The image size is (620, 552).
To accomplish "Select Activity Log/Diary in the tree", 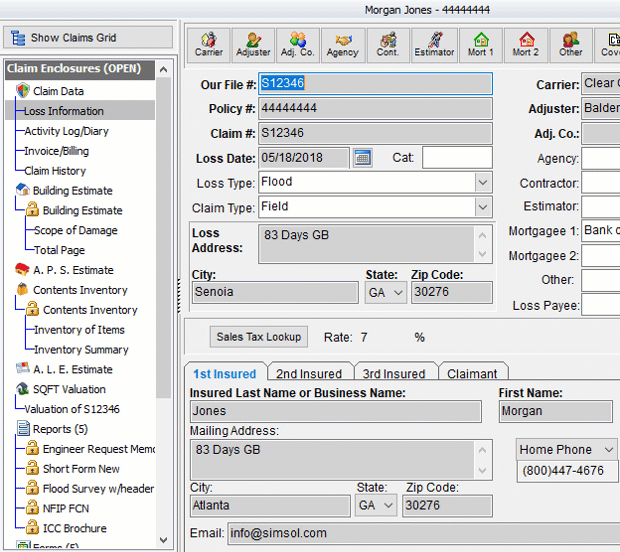I will coord(67,131).
